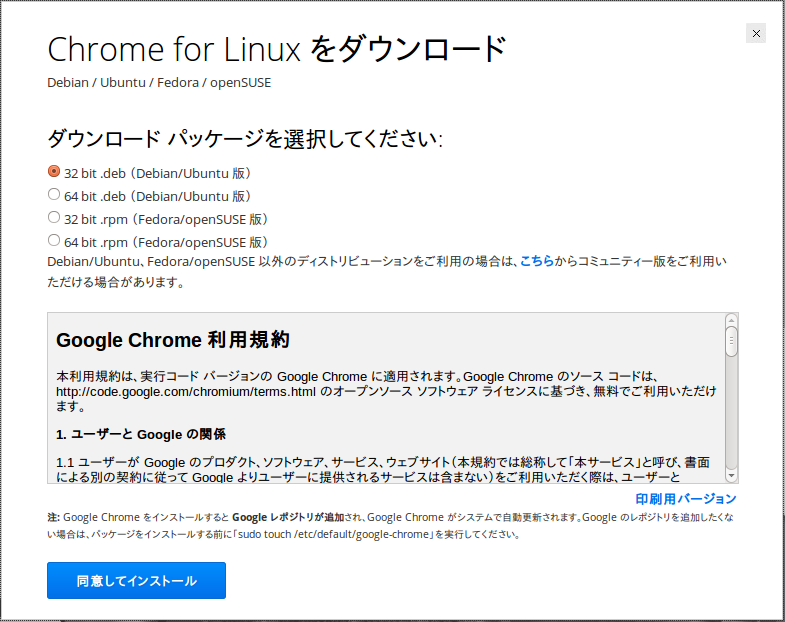Click the terms box scrollbar thumb
785x622 pixels.
(x=732, y=341)
